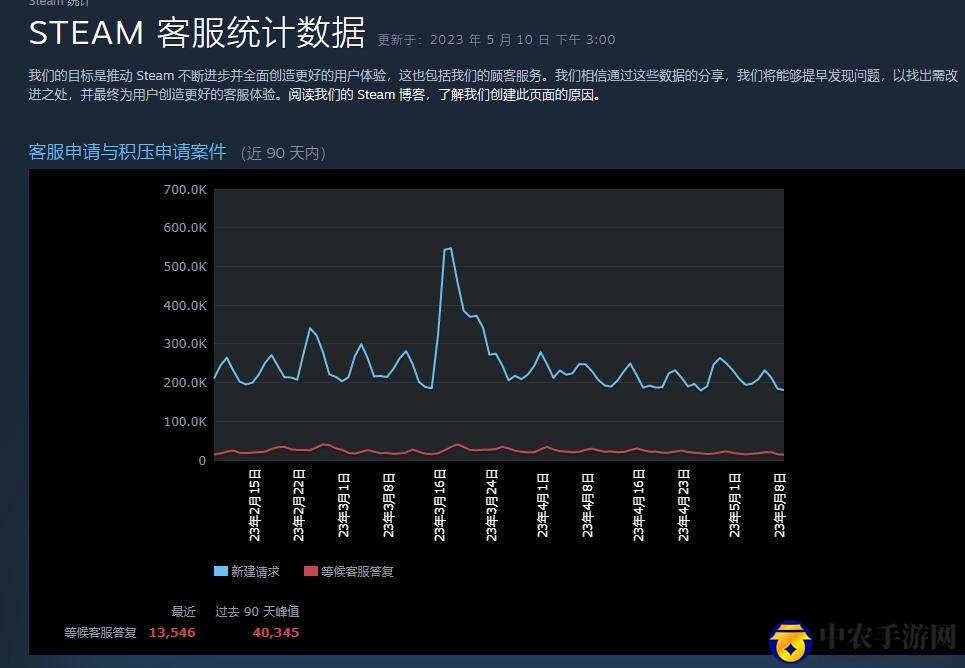
Task: Click the '更新于: 2023 年 5 月 10 日' timestamp
Action: coord(496,40)
